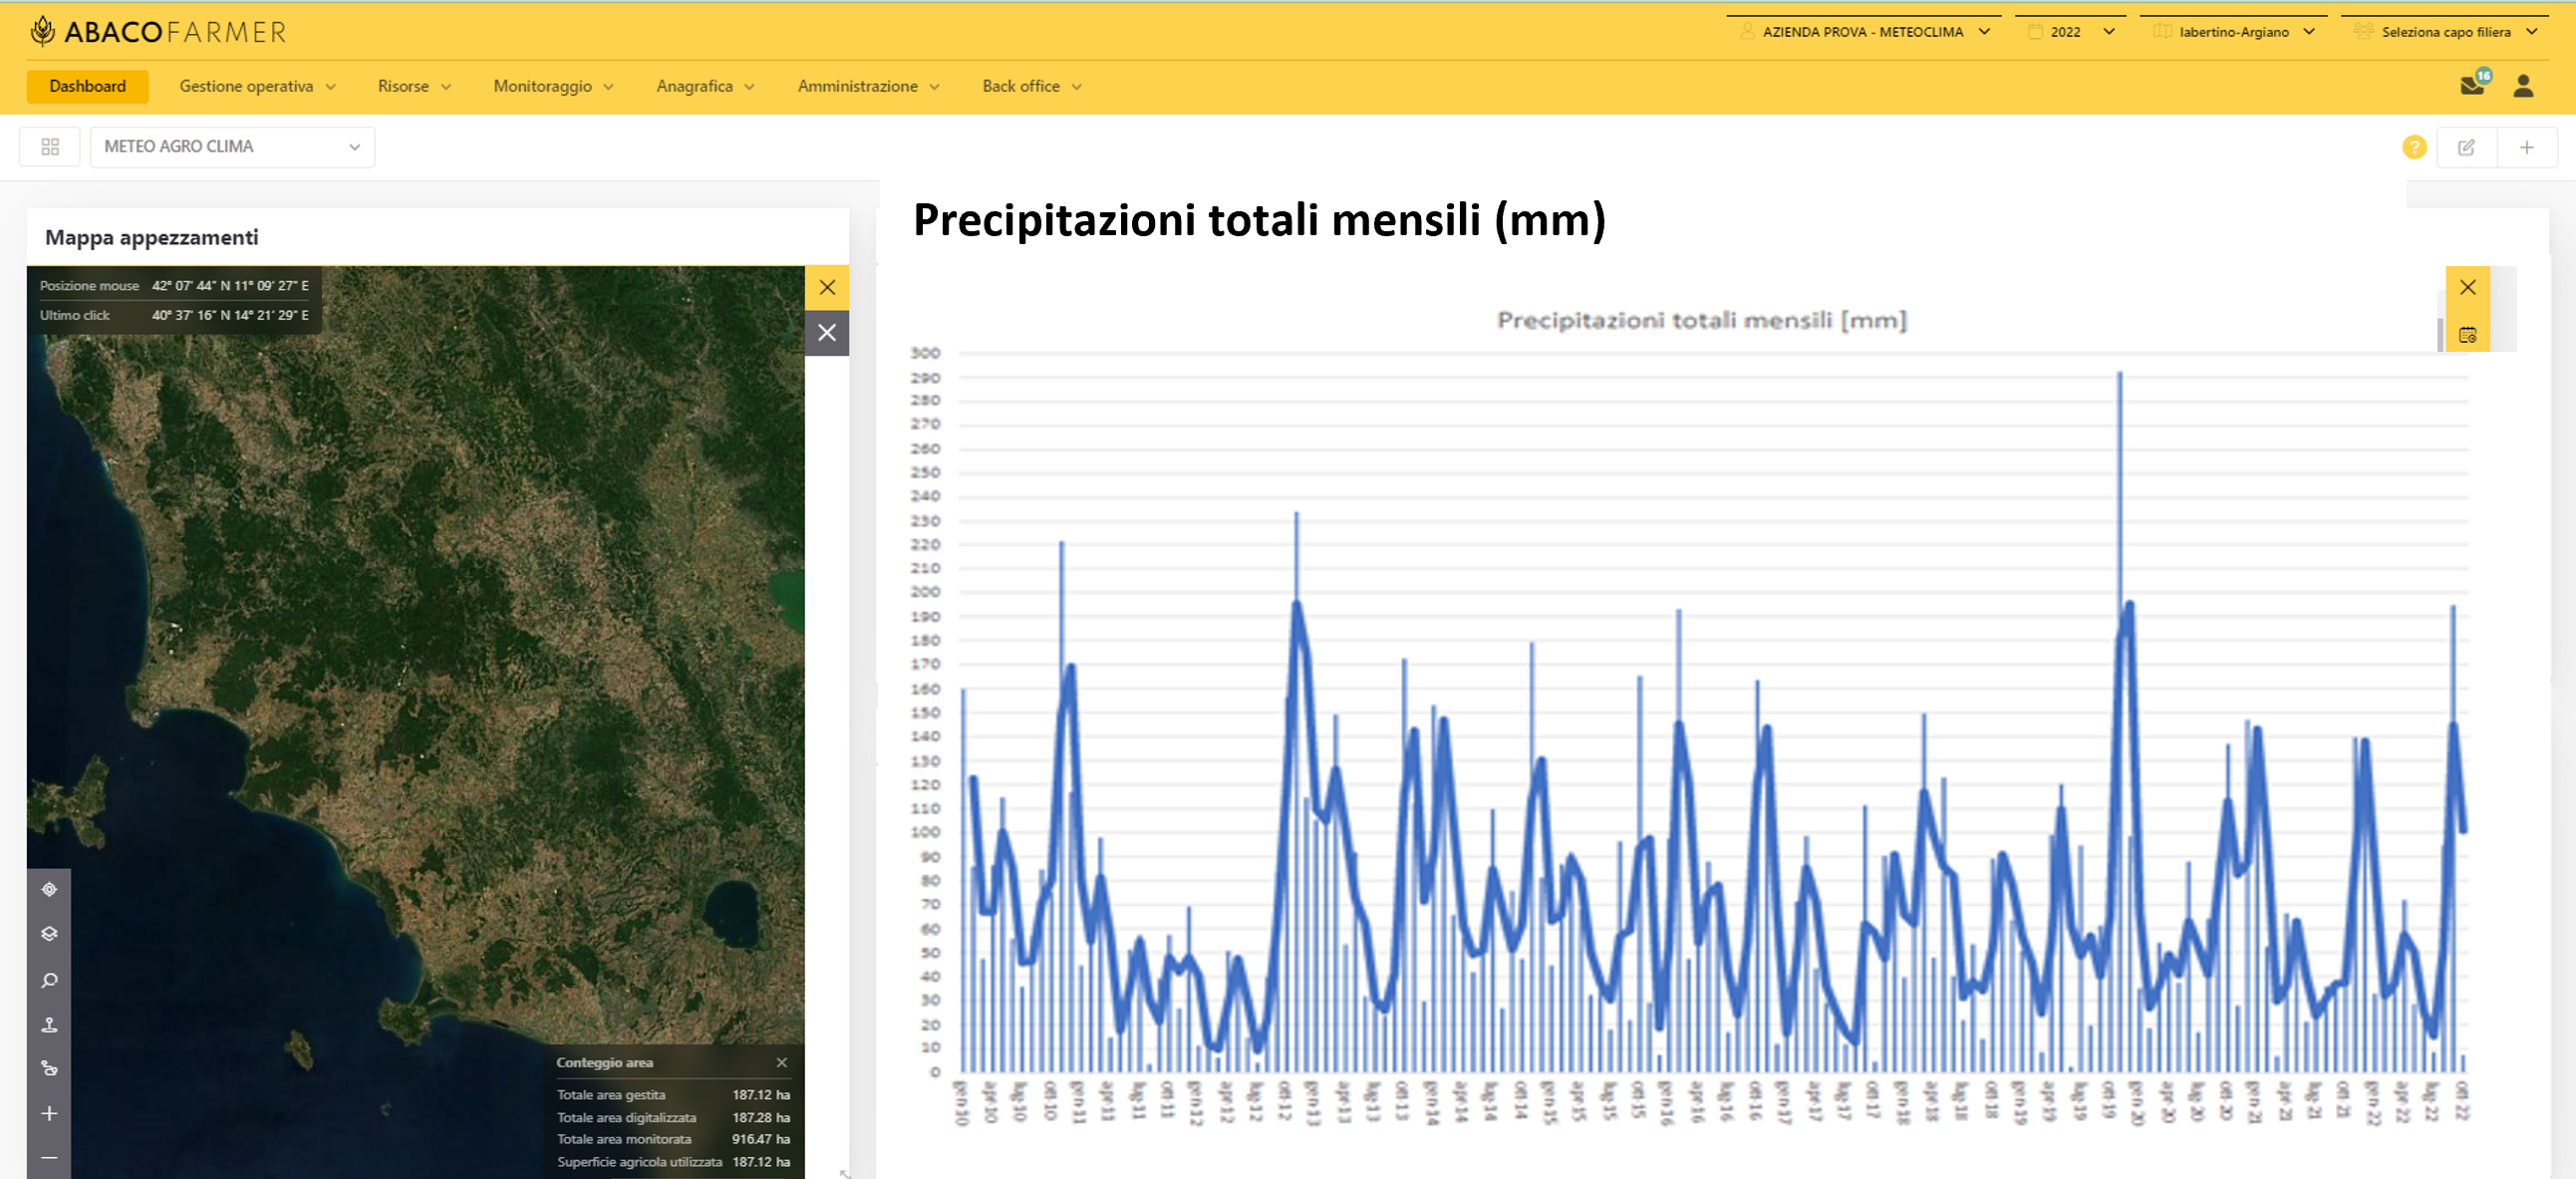Open the dashboard grid view icon
This screenshot has height=1179, width=2576.
coord(50,147)
